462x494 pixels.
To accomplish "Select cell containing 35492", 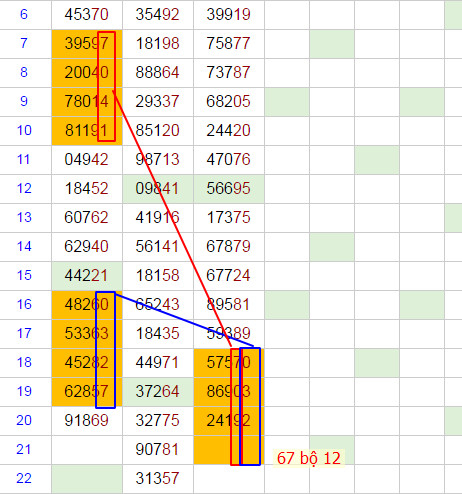I will pyautogui.click(x=158, y=15).
